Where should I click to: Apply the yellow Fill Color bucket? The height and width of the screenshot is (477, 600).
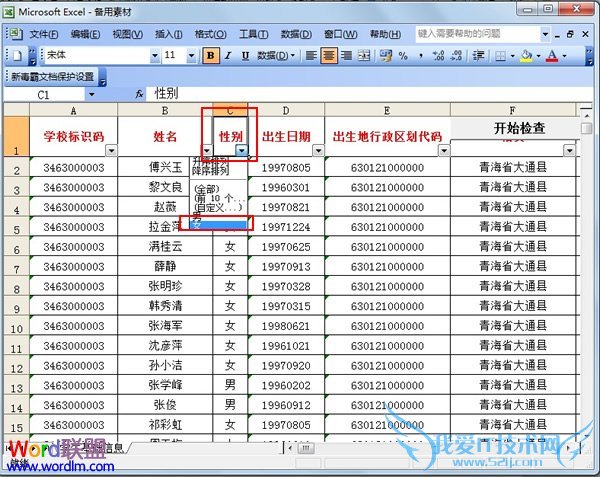527,56
